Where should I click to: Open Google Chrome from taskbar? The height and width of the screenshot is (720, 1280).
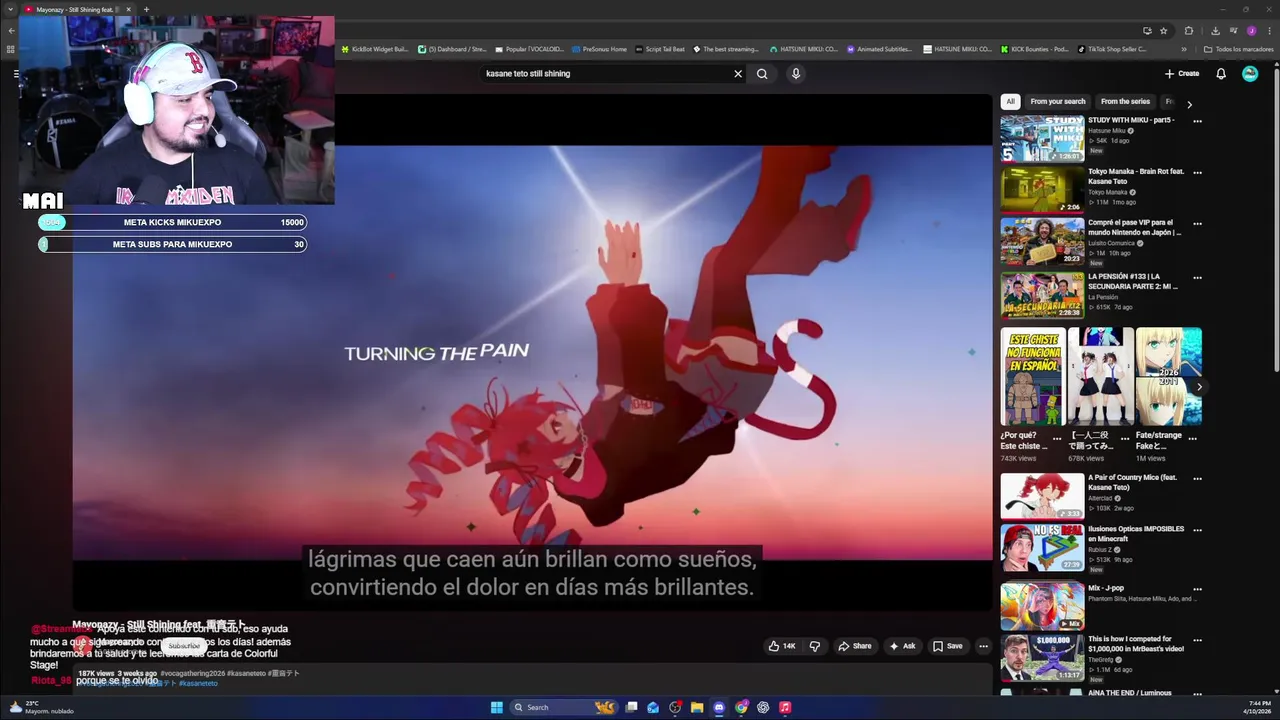741,707
